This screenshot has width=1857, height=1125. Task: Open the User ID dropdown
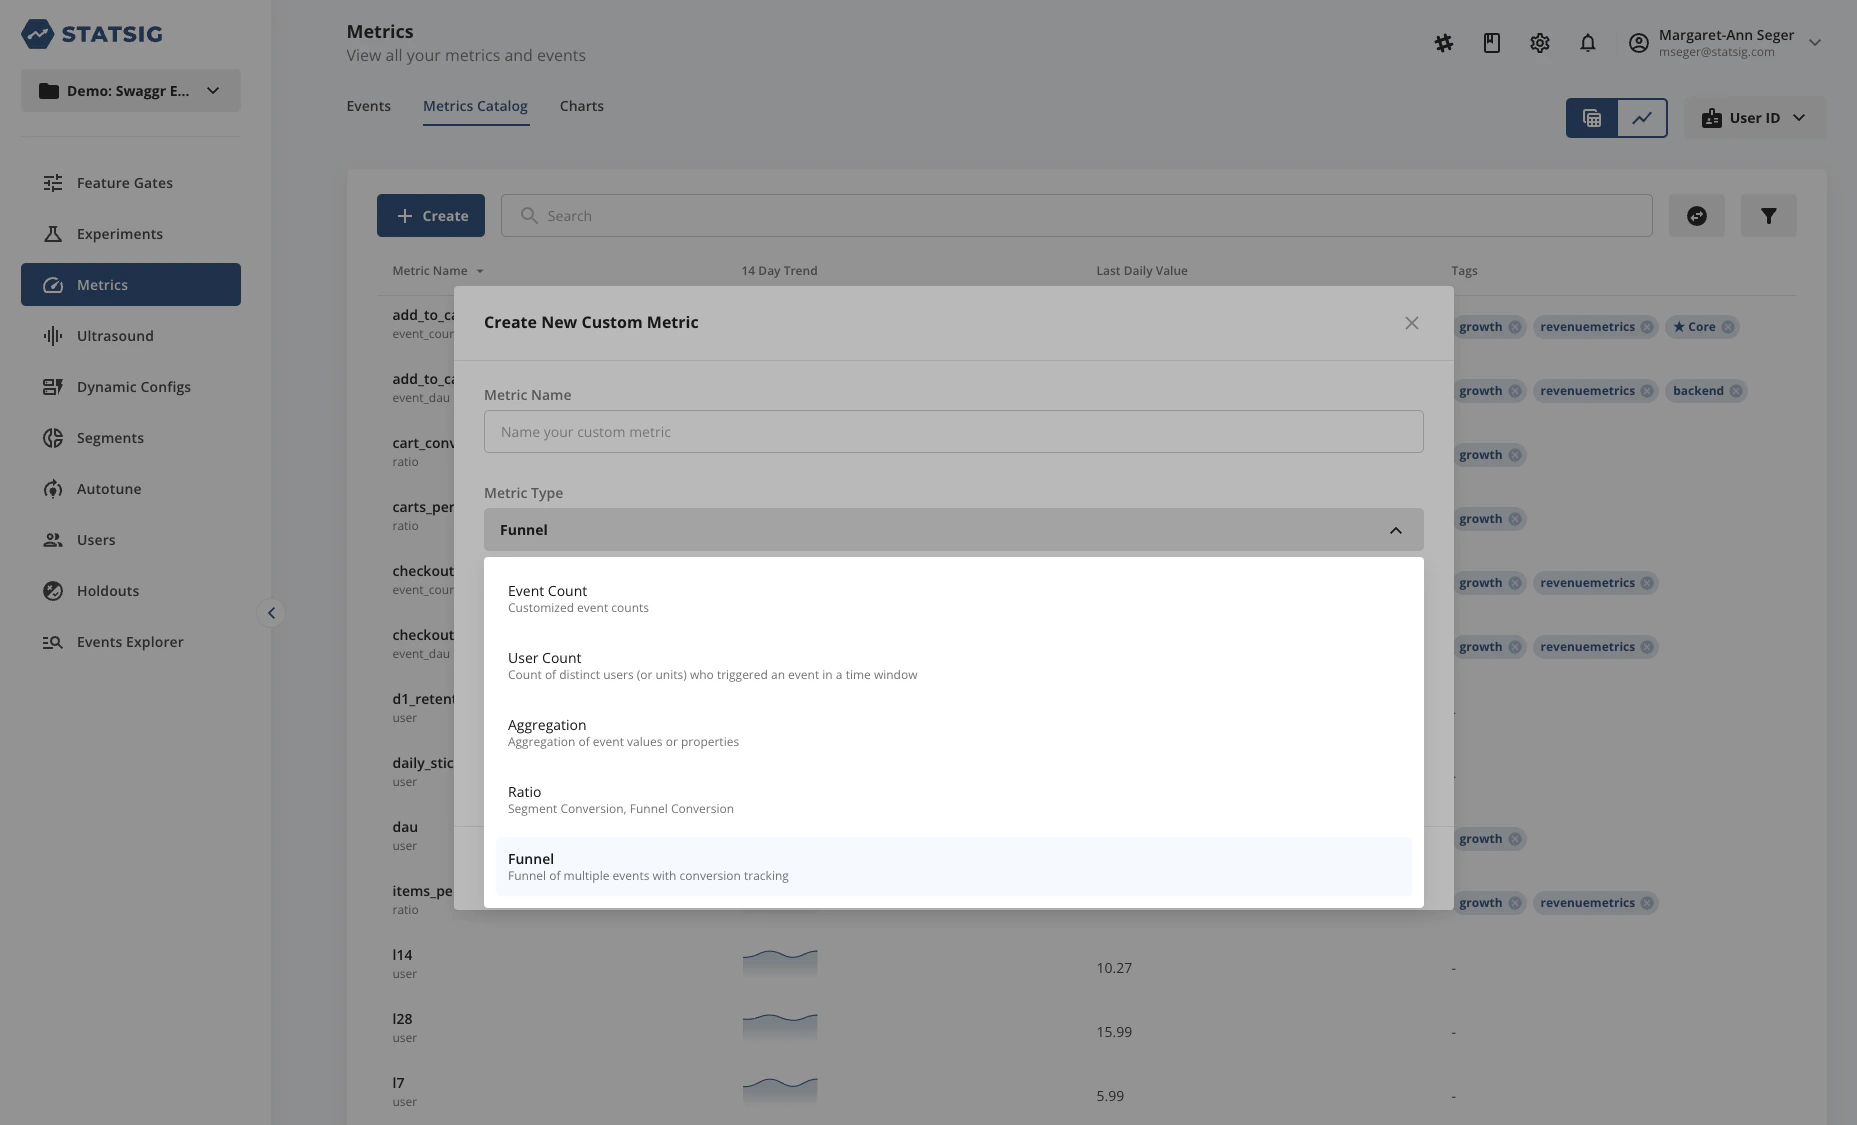[x=1753, y=117]
